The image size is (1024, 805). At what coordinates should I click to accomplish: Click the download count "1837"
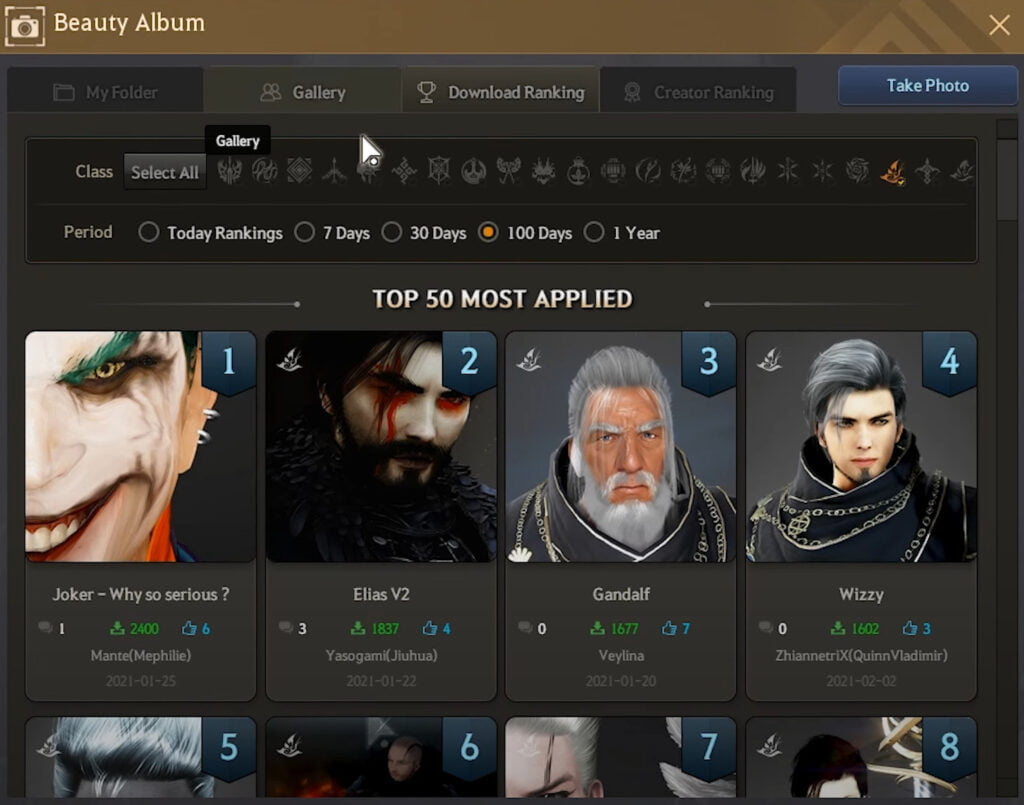(x=385, y=628)
